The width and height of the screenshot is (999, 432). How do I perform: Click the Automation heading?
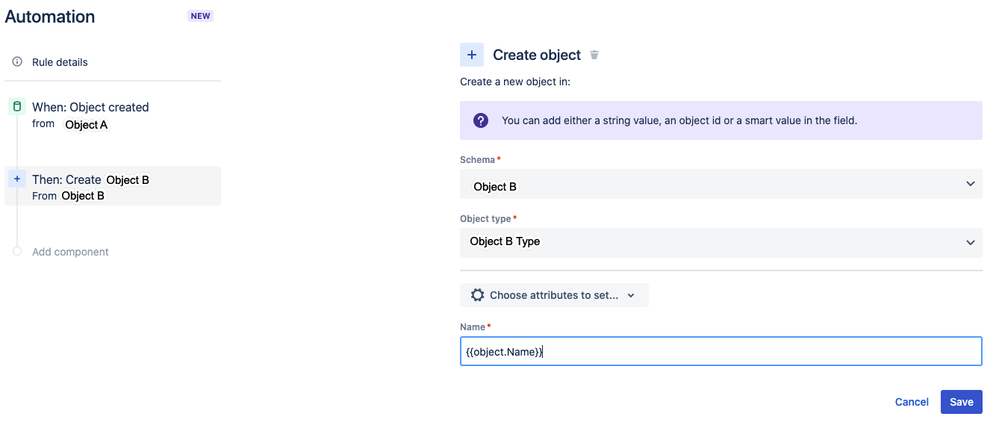[x=50, y=17]
